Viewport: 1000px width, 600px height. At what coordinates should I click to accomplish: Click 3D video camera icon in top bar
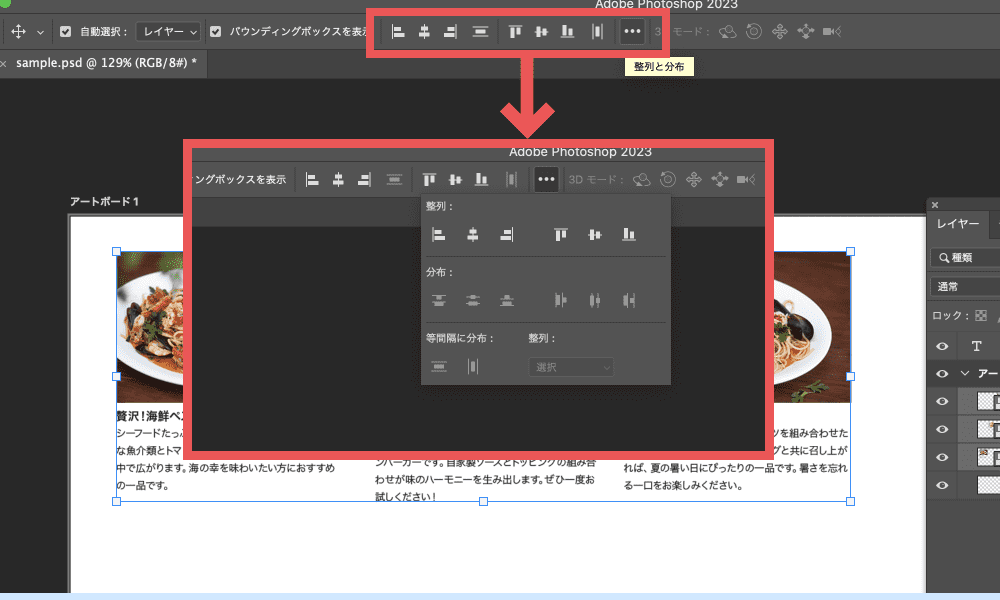click(832, 31)
